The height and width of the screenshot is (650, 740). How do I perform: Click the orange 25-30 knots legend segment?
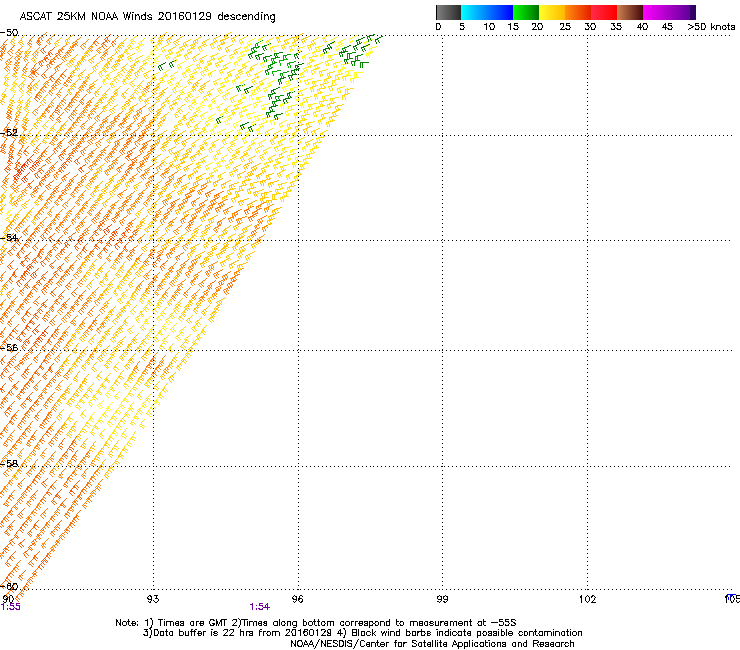pyautogui.click(x=578, y=12)
